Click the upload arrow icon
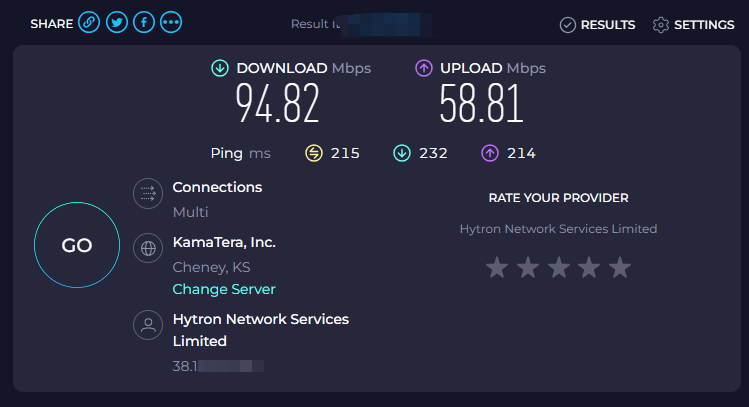This screenshot has width=749, height=407. (424, 68)
